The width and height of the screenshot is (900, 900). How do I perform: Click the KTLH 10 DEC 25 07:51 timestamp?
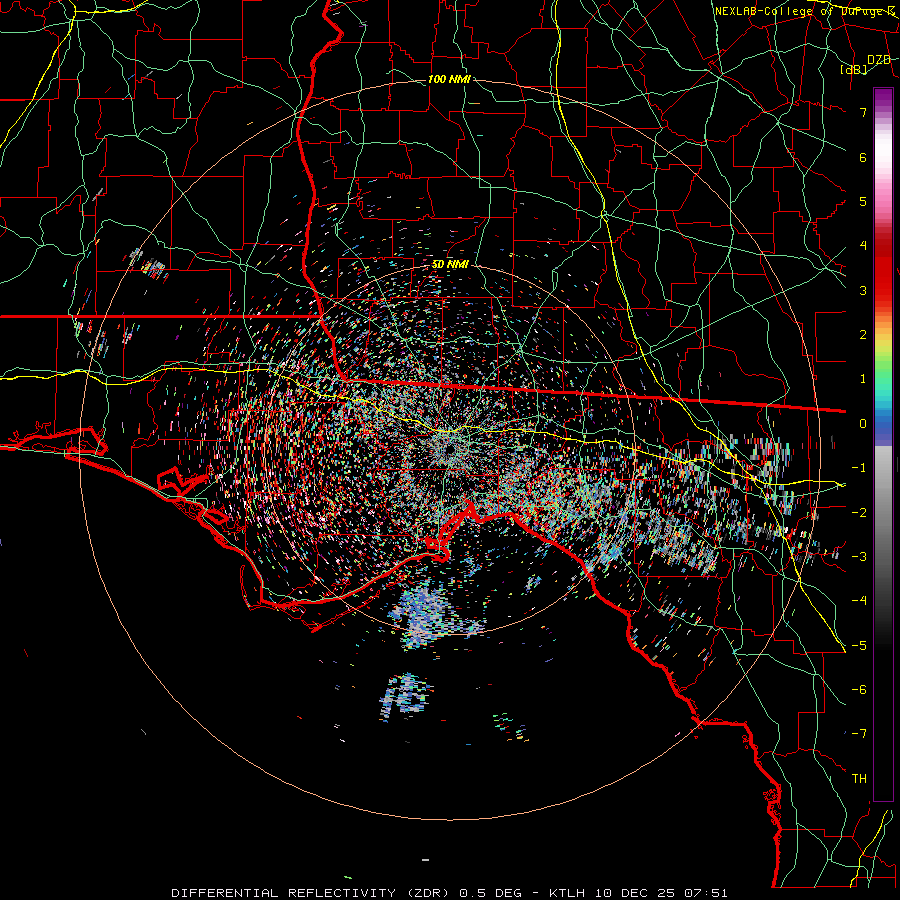point(638,893)
